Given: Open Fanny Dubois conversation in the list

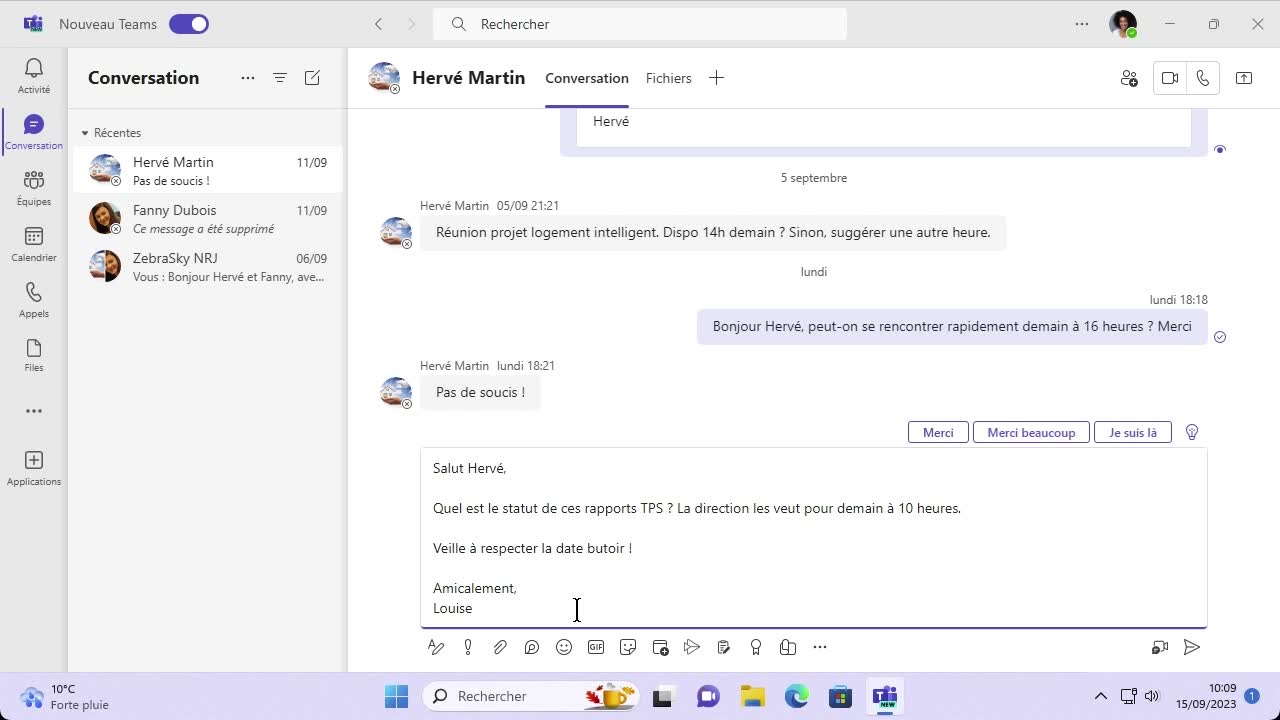Looking at the screenshot, I should coord(208,219).
